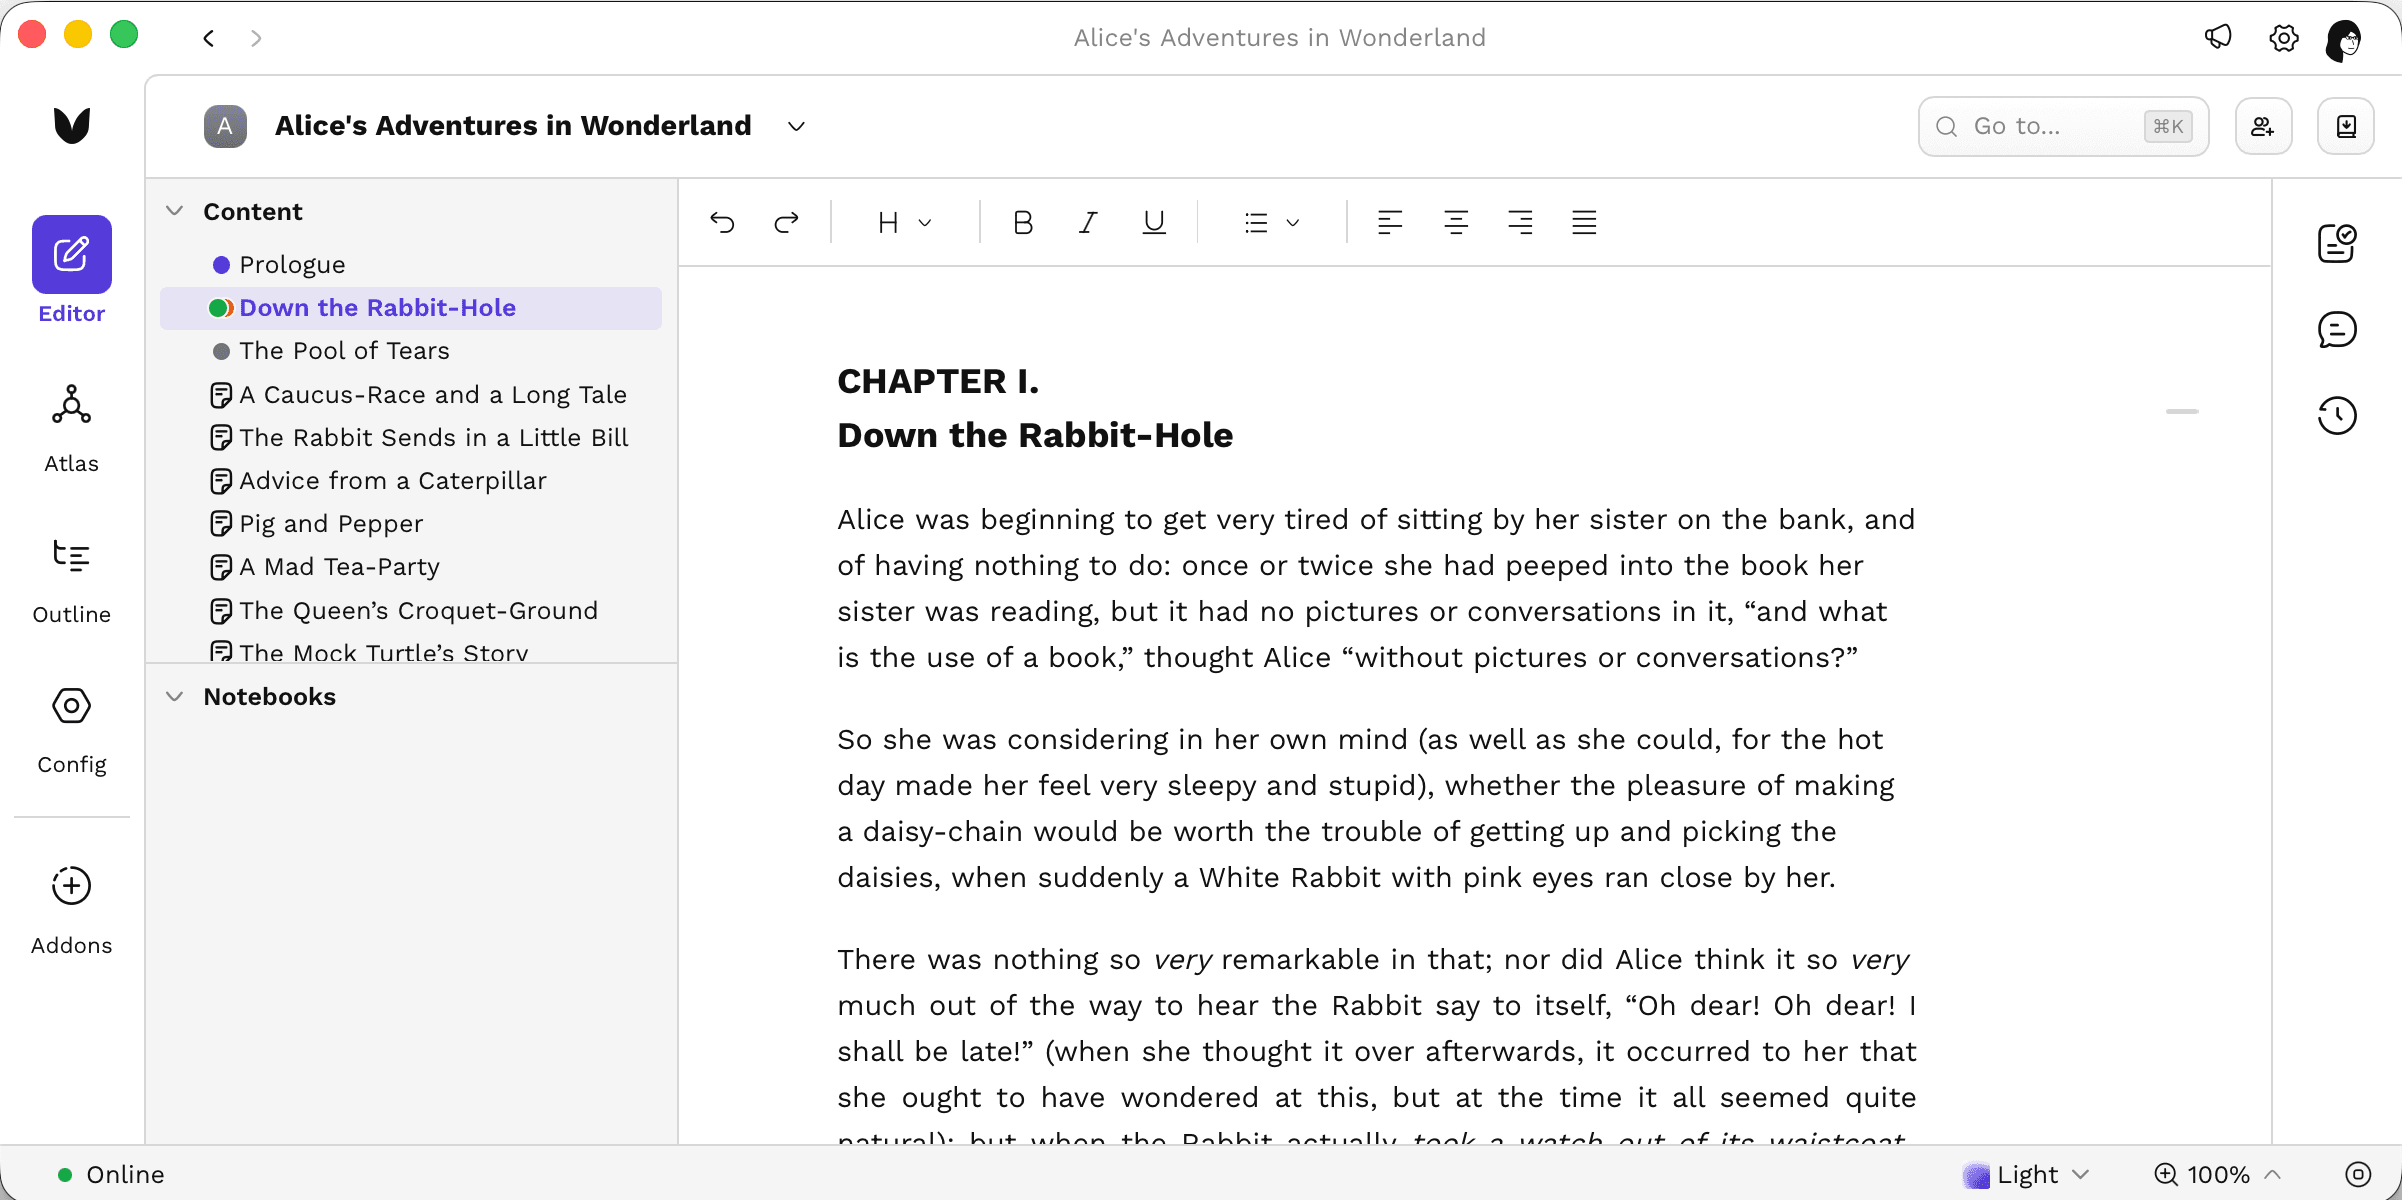
Task: Go back with the navigation arrow
Action: (x=209, y=38)
